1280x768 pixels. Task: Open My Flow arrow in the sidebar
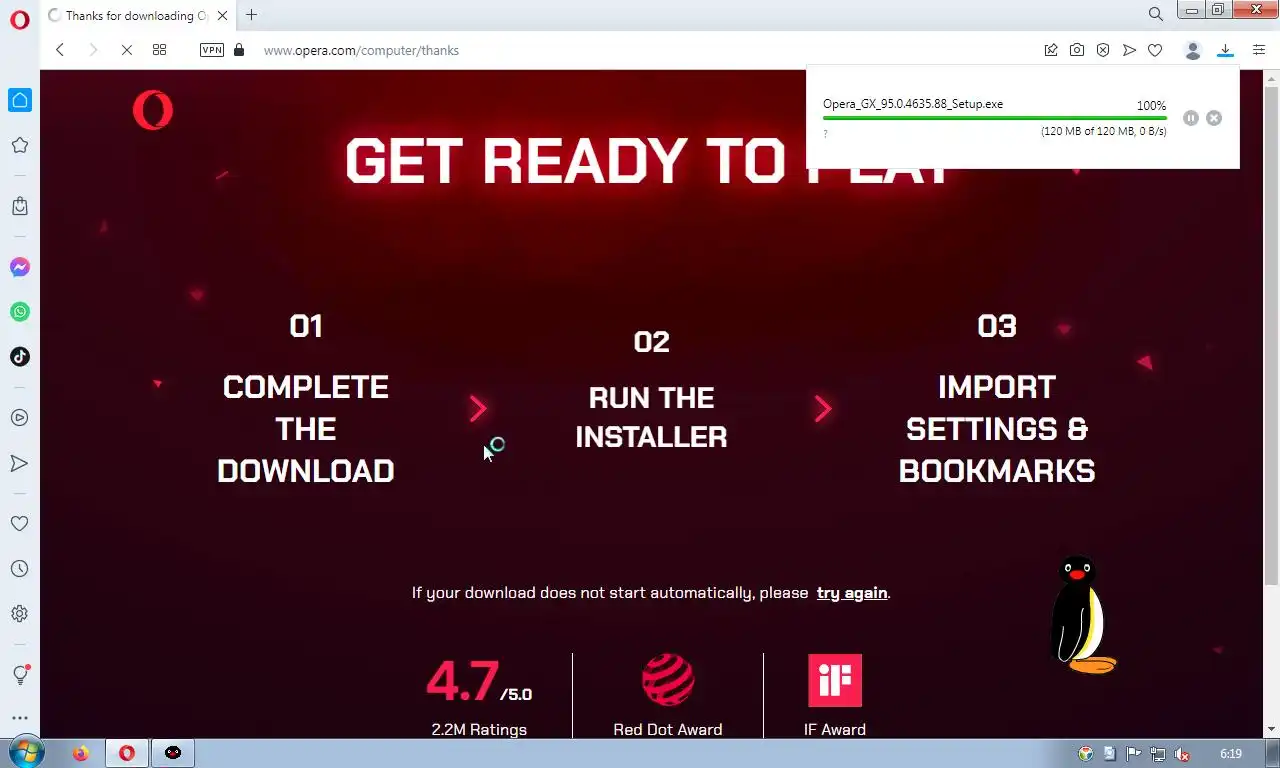click(20, 463)
